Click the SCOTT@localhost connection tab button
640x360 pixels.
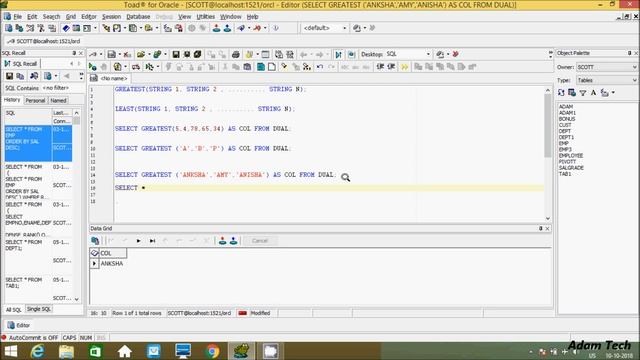[x=44, y=41]
